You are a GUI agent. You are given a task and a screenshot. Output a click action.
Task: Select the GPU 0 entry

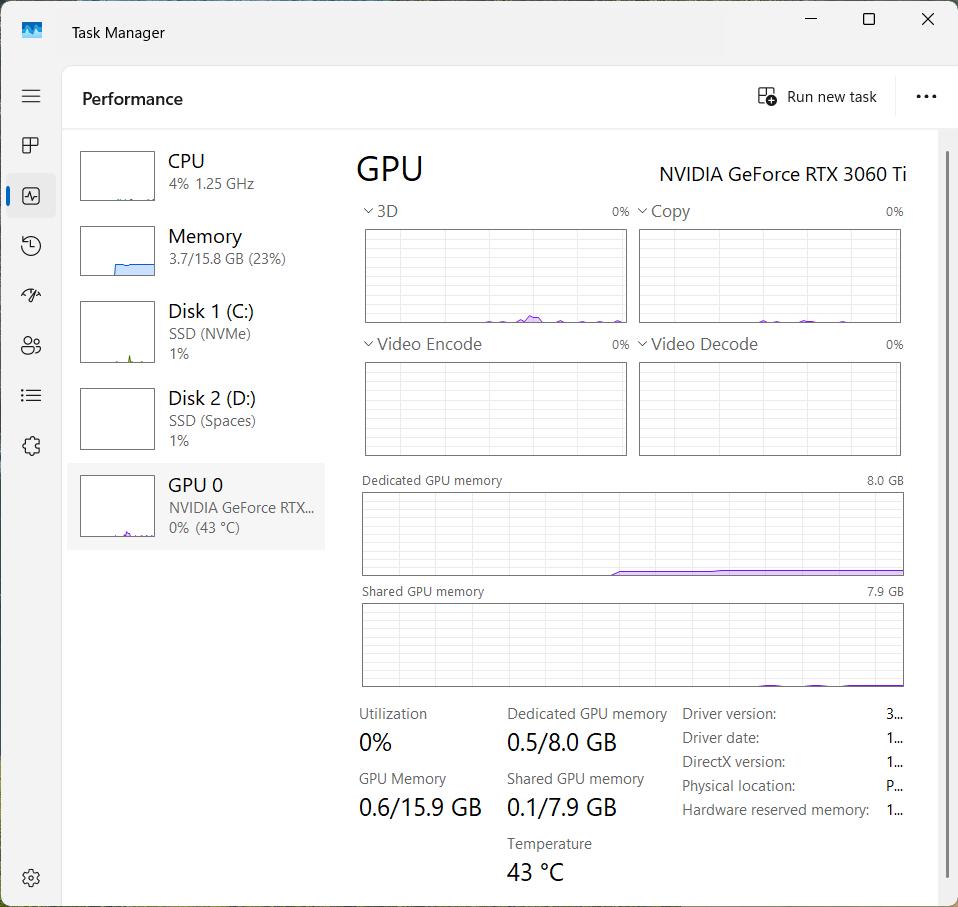tap(196, 506)
